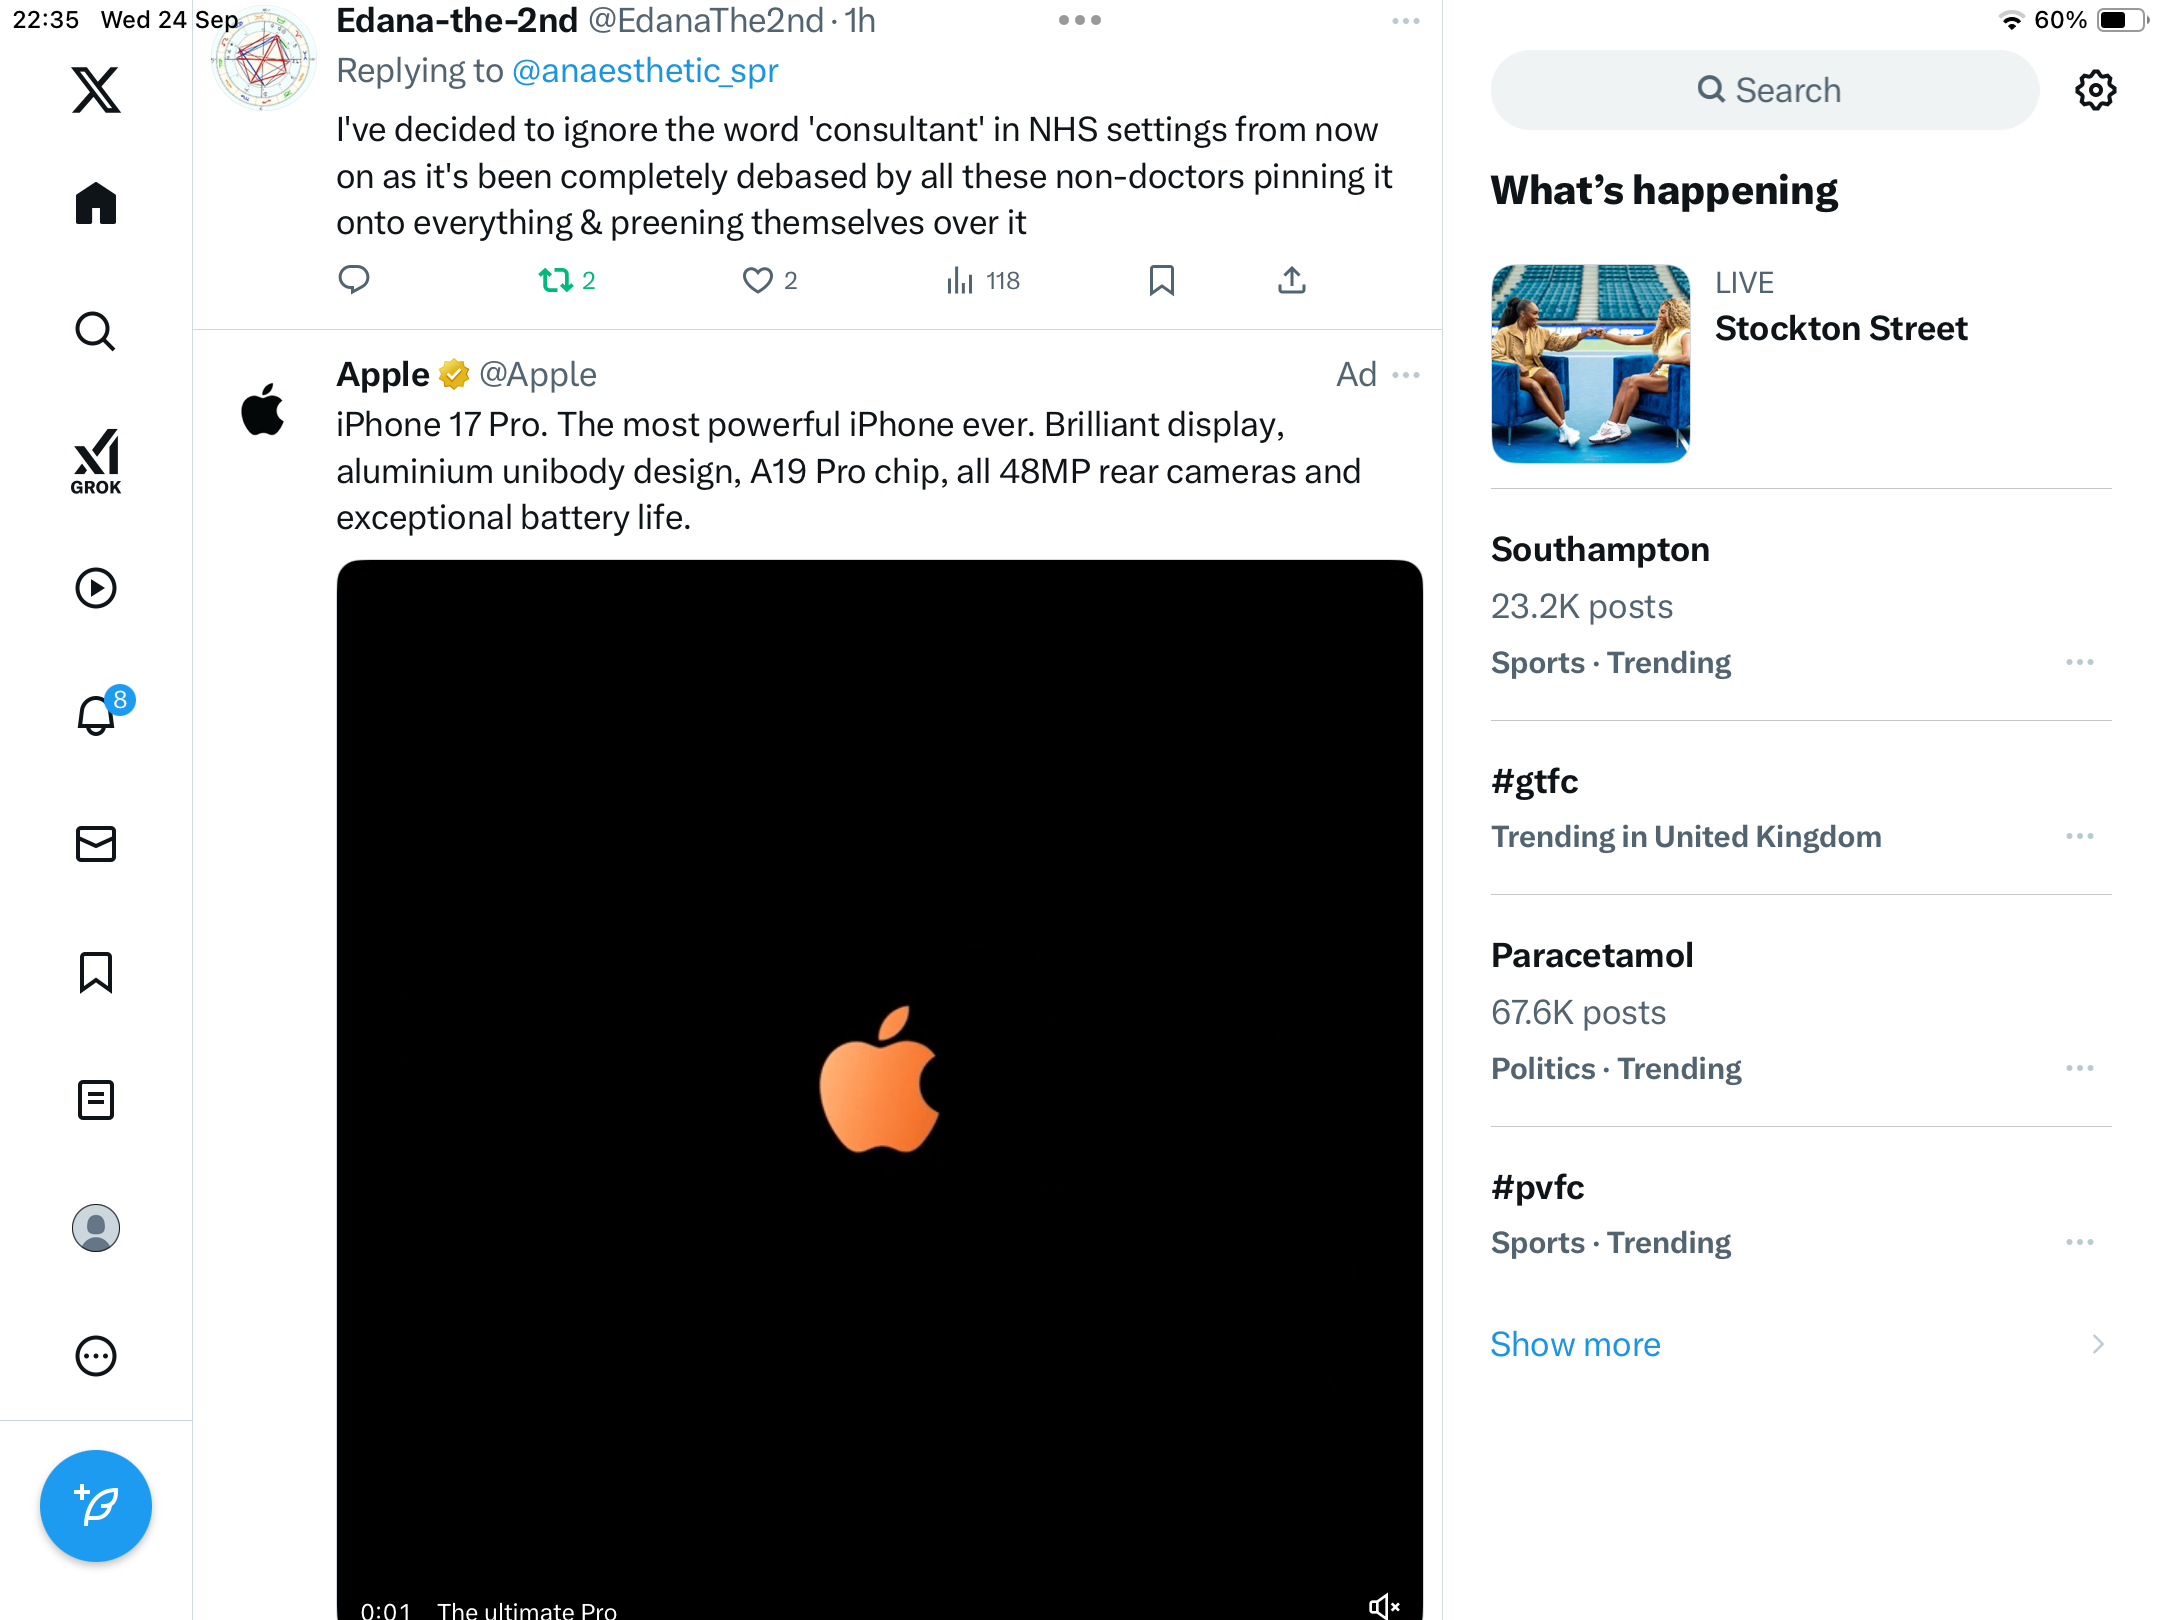Open more options for Southampton trend
Viewport: 2160px width, 1620px height.
tap(2080, 662)
